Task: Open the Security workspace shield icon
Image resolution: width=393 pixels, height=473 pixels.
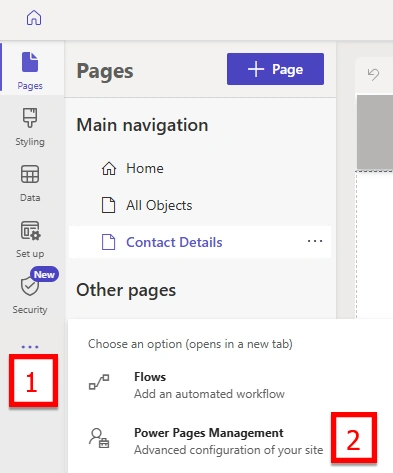Action: [x=30, y=286]
